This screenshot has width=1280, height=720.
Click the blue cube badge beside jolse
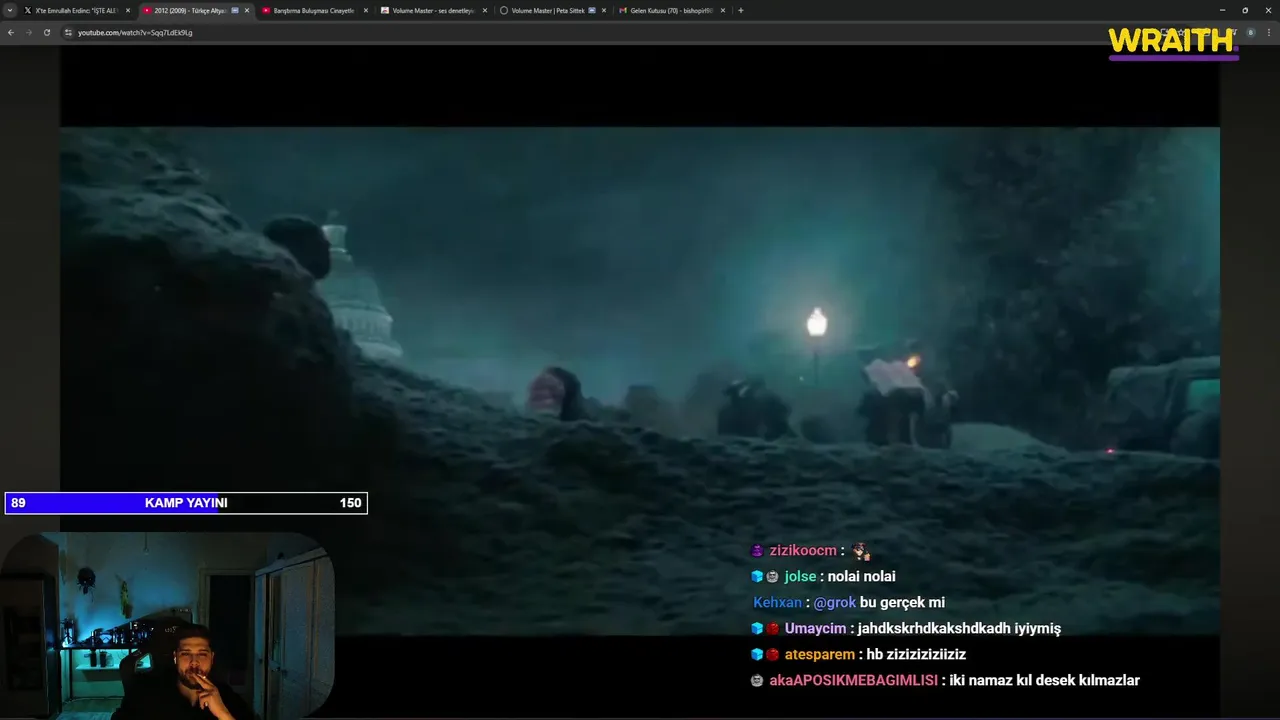[757, 576]
